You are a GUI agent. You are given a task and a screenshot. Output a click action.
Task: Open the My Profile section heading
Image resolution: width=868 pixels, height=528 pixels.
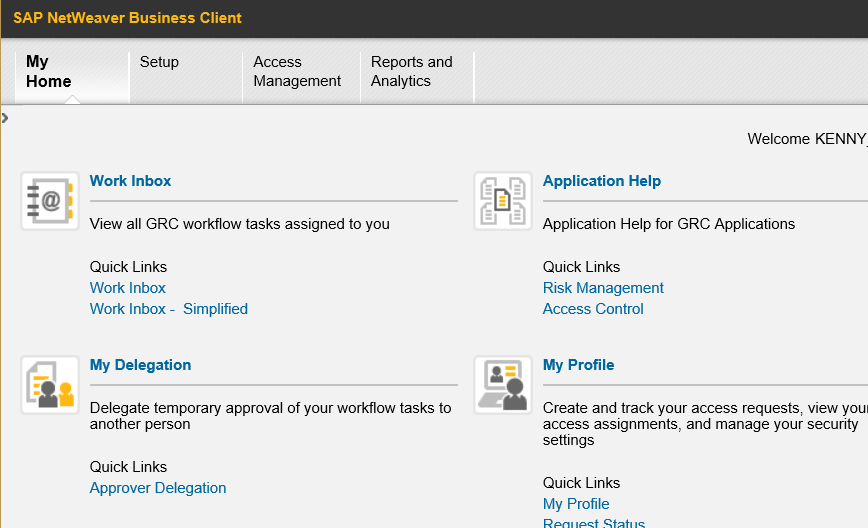point(578,365)
